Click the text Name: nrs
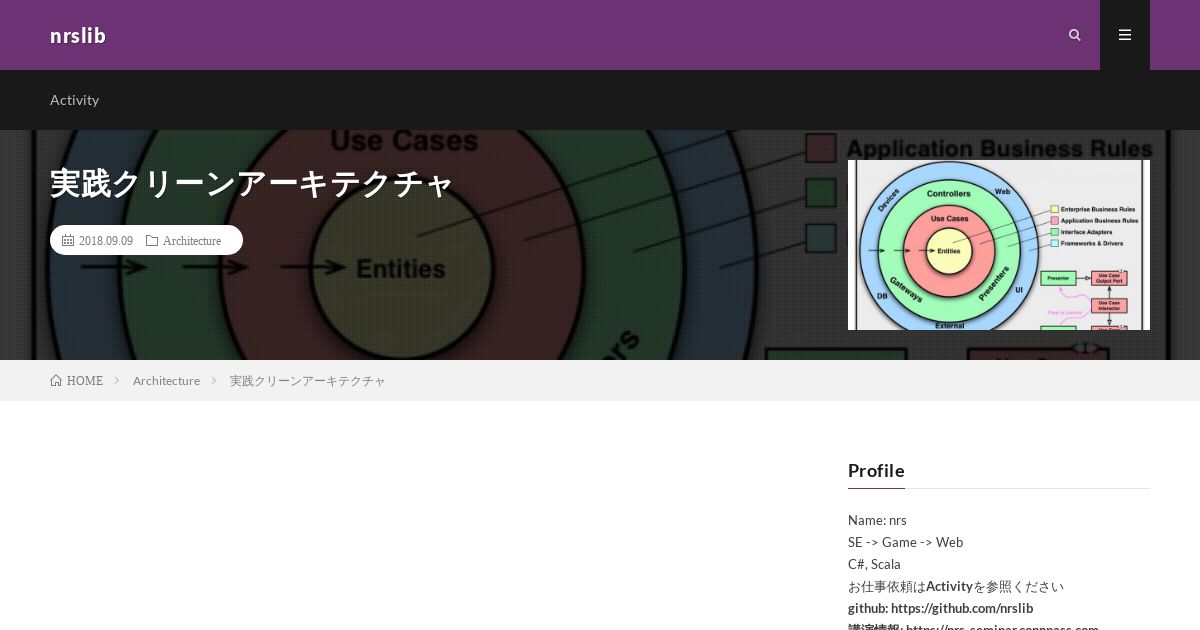 877,521
